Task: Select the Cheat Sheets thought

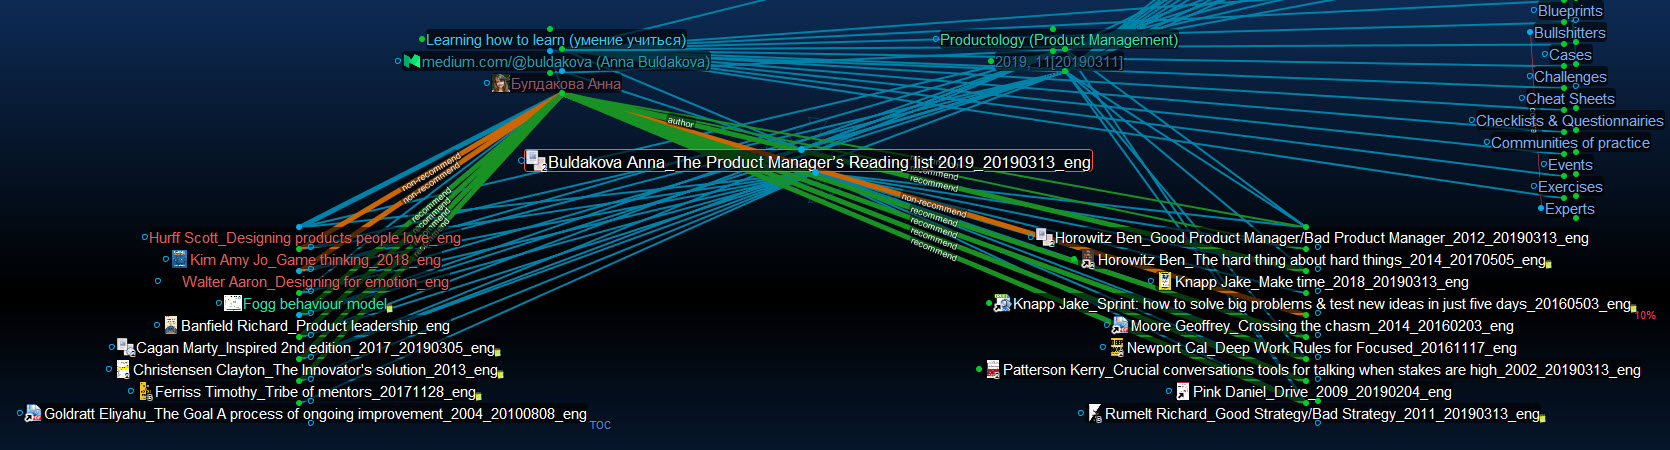Action: point(1570,99)
